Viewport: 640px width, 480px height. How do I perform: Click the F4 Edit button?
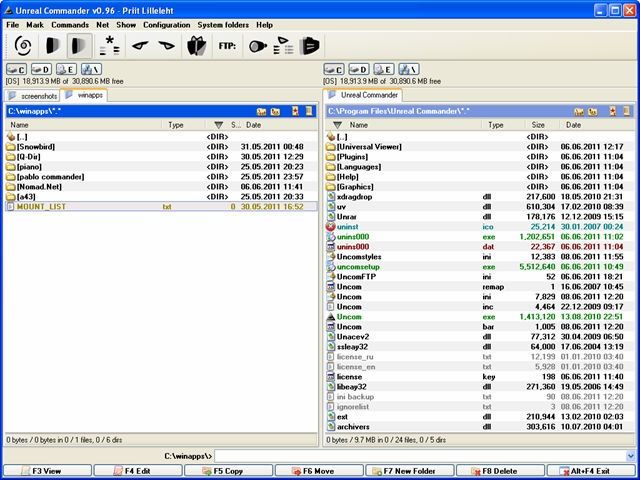coord(138,471)
